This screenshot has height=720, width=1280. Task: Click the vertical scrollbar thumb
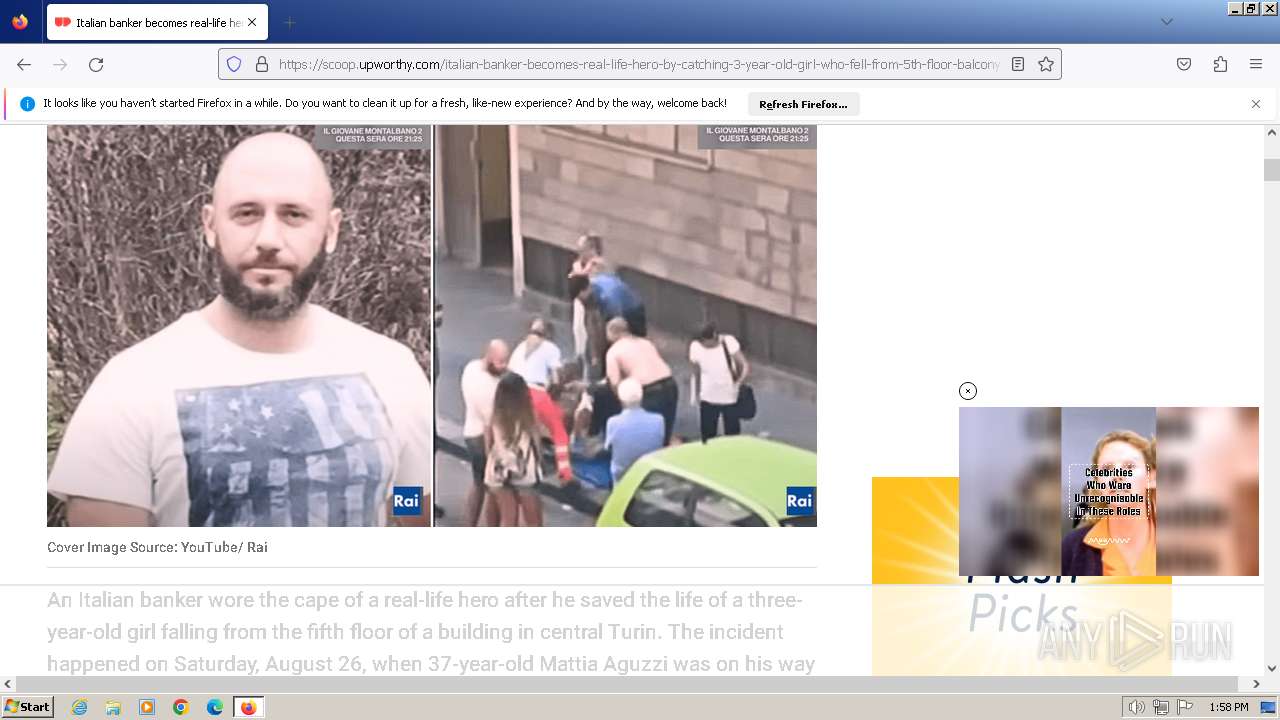coord(1272,169)
